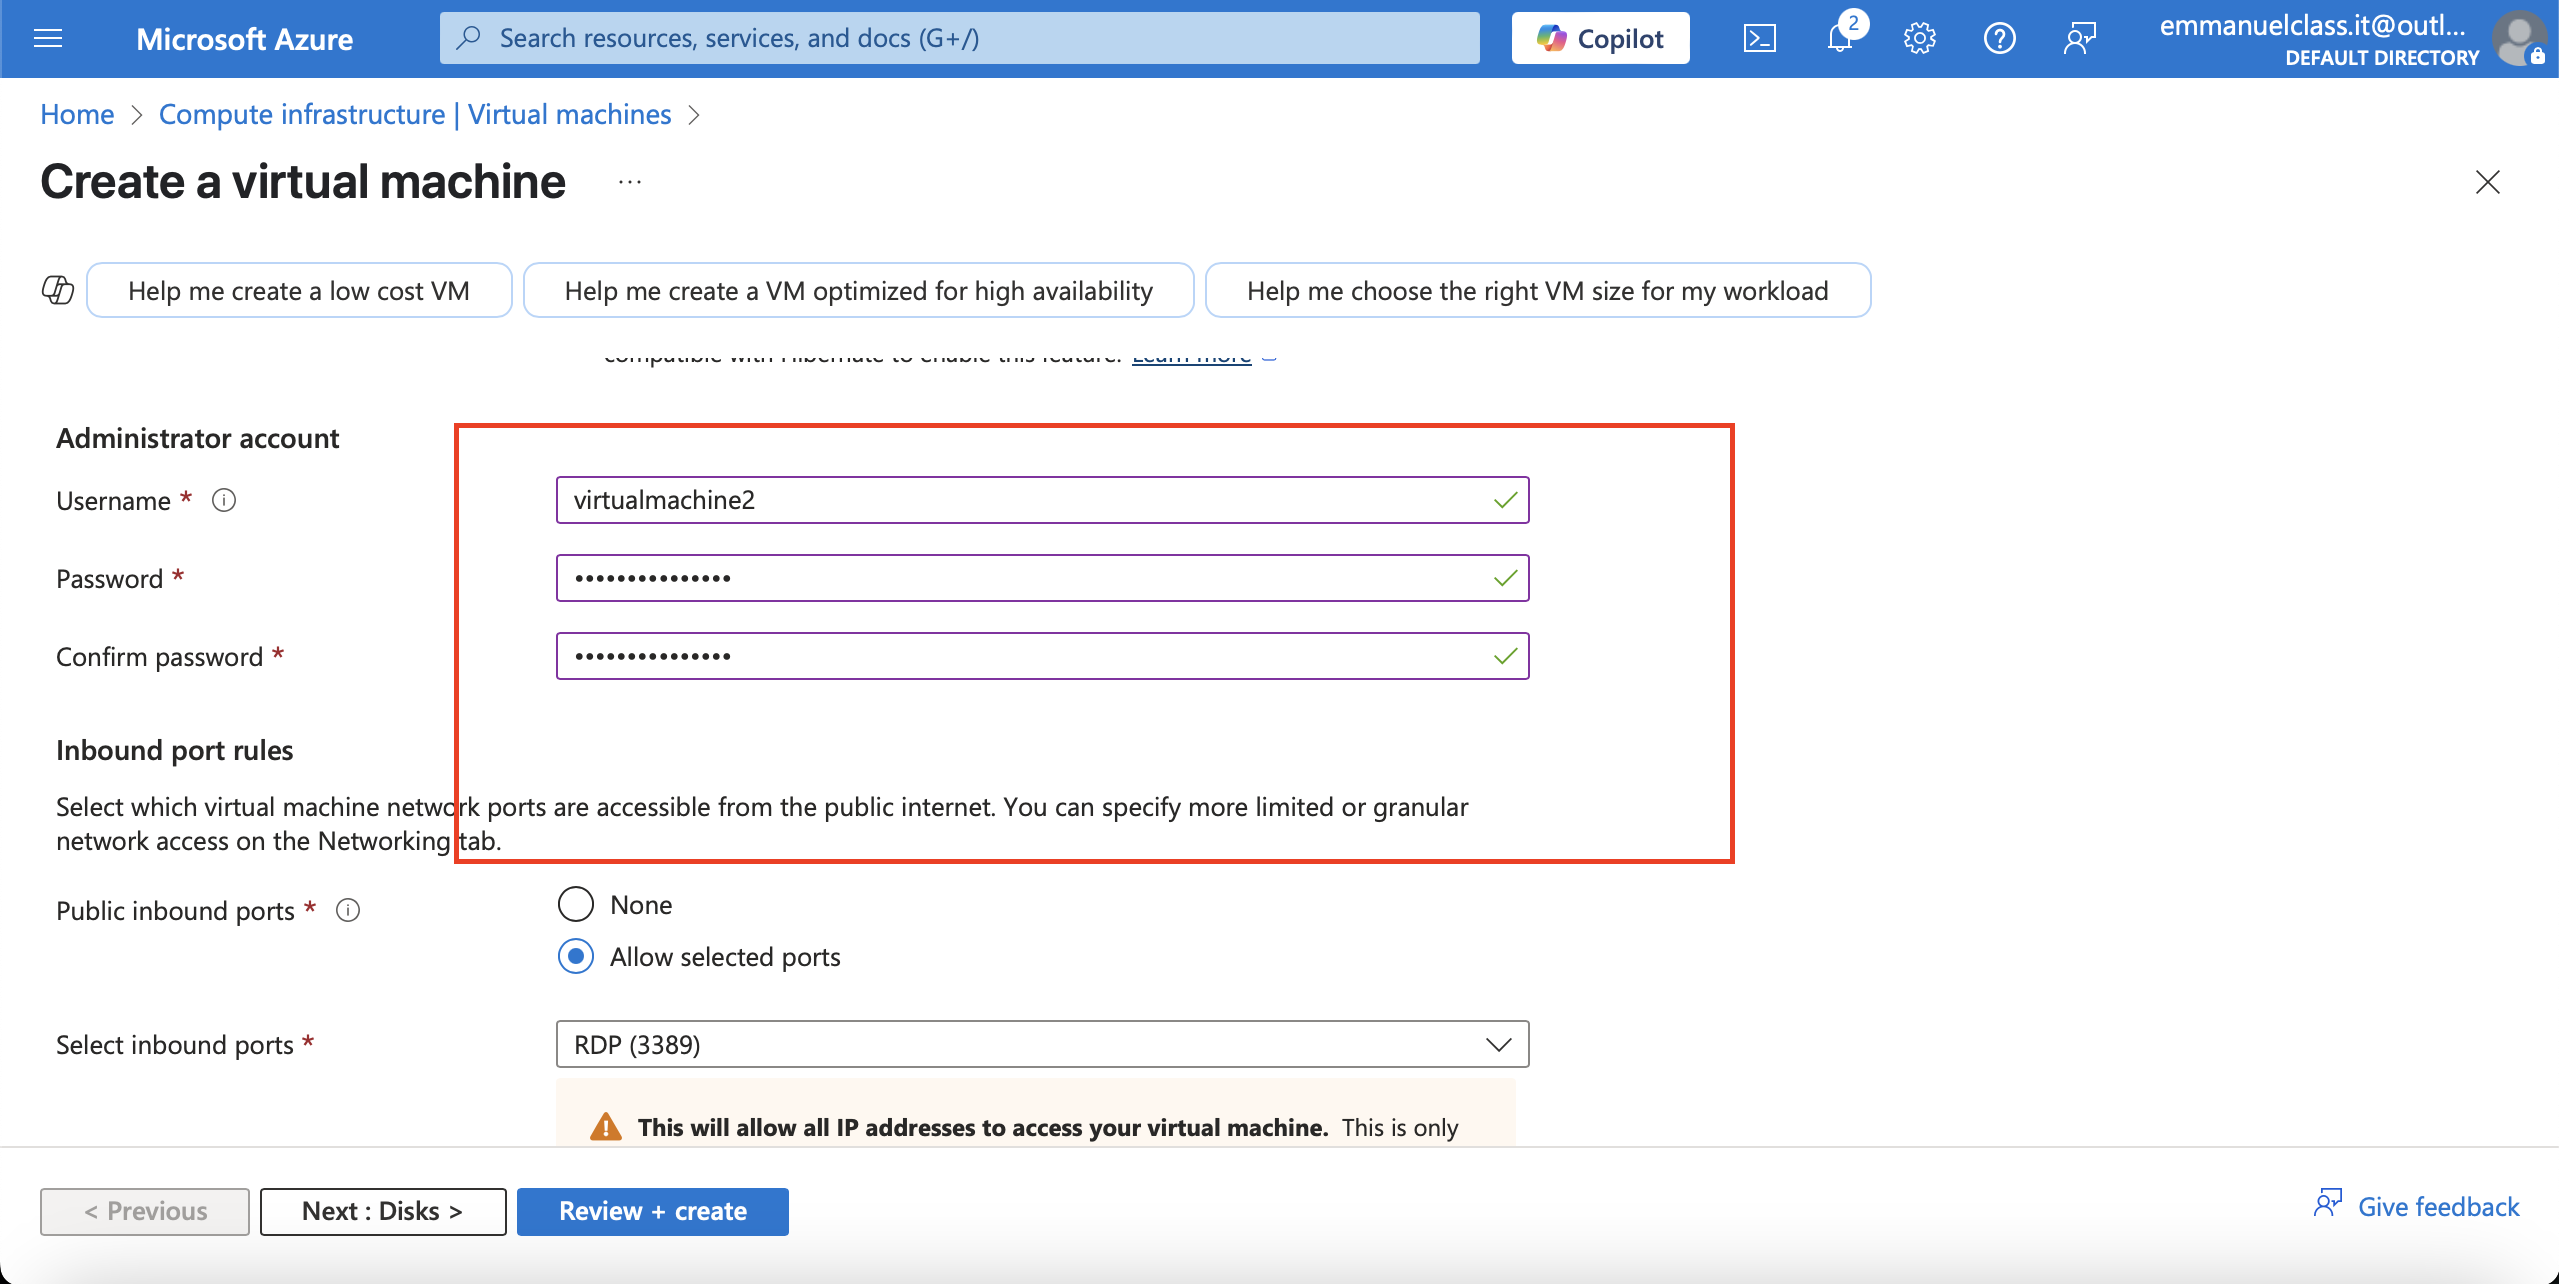Open the notifications bell
2559x1284 pixels.
click(x=1840, y=39)
